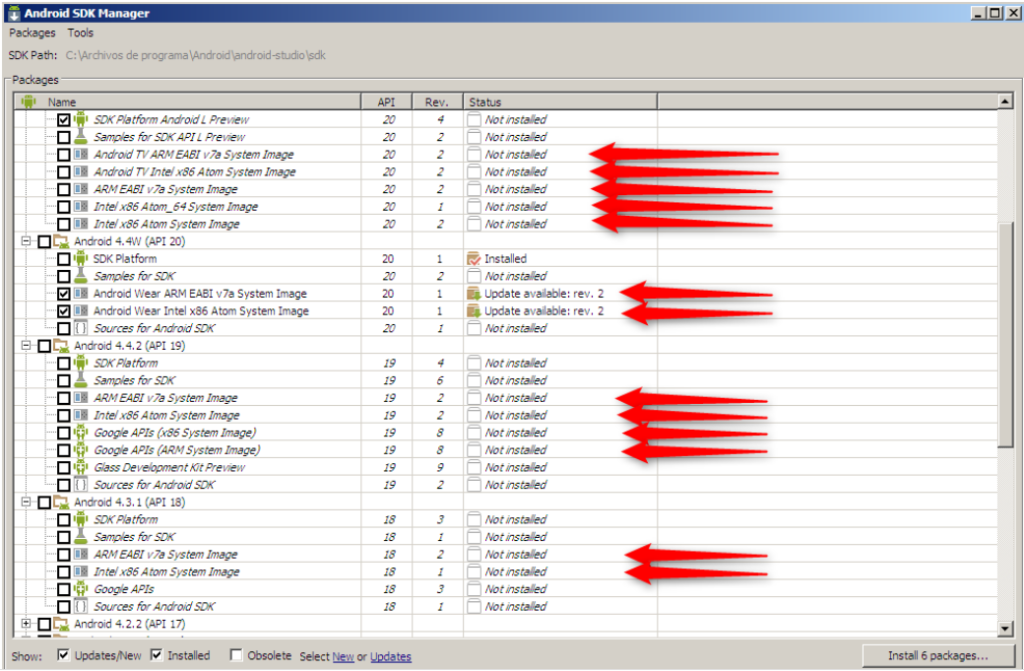Click the Android robot icon in the Name header
The image size is (1024, 671).
(x=28, y=101)
